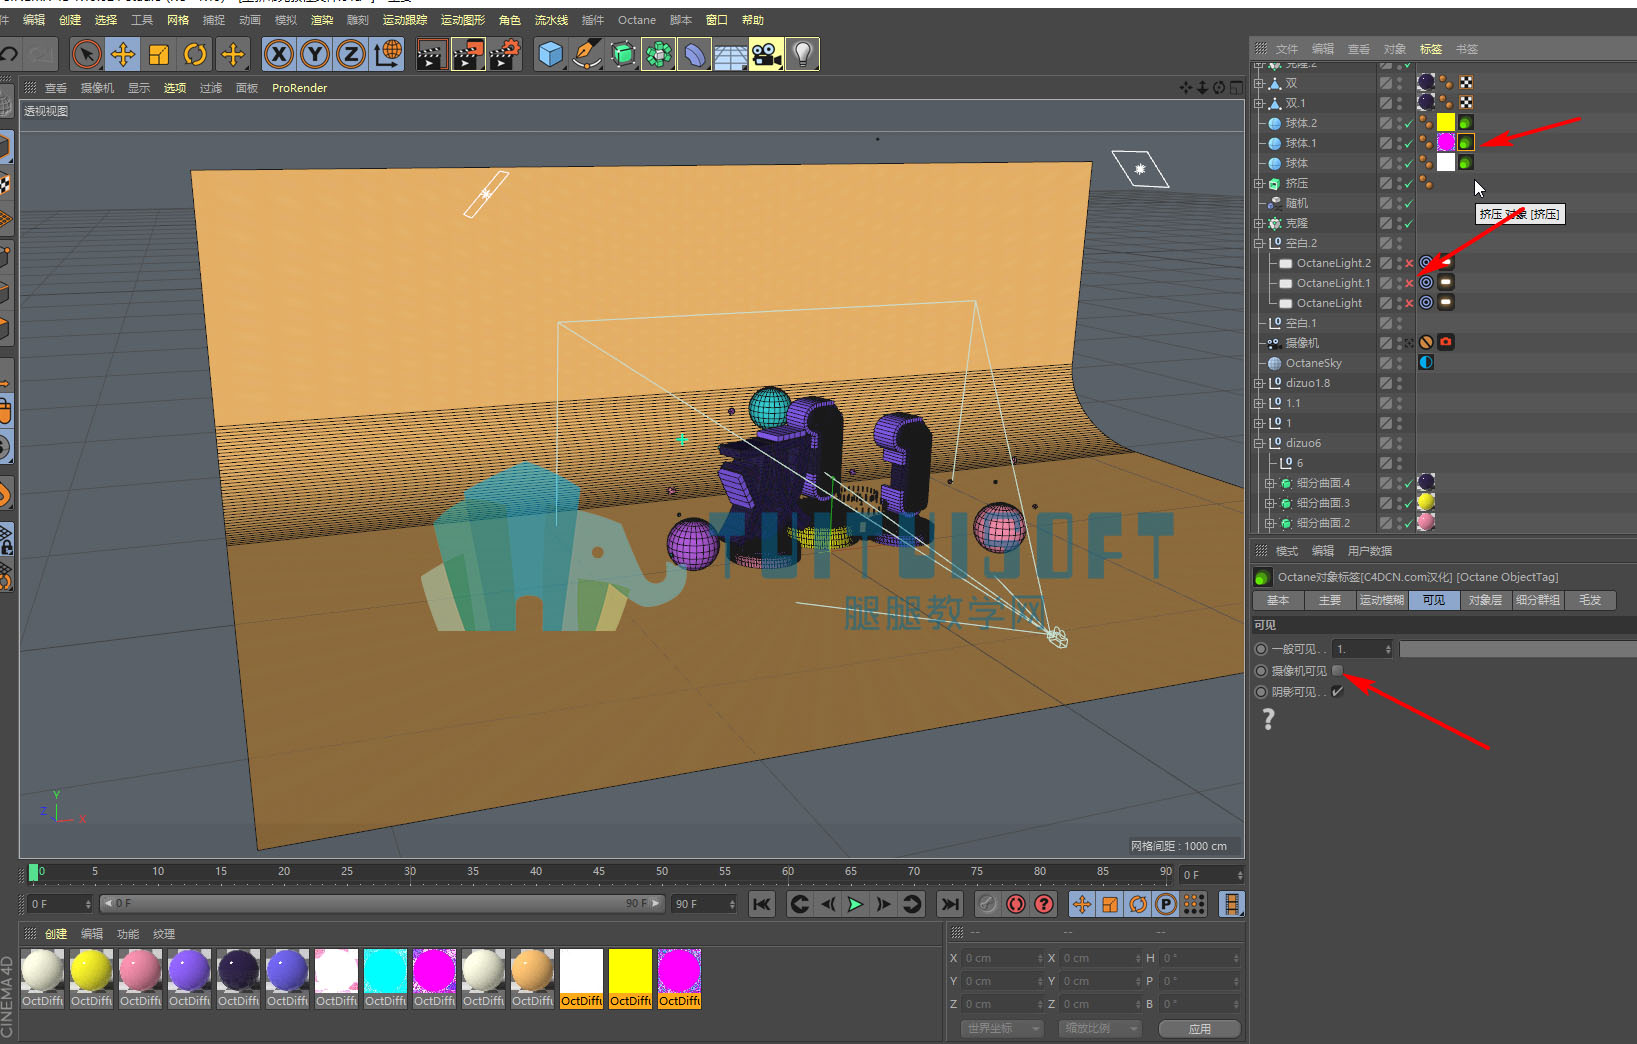This screenshot has width=1637, height=1044.
Task: Open the 世界坐标 coordinate dropdown
Action: (x=1001, y=1028)
